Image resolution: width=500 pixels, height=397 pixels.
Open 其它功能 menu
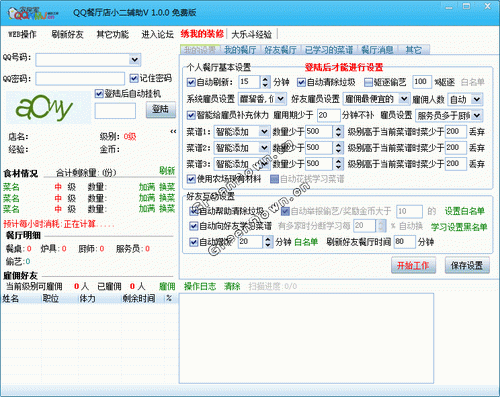tap(112, 34)
